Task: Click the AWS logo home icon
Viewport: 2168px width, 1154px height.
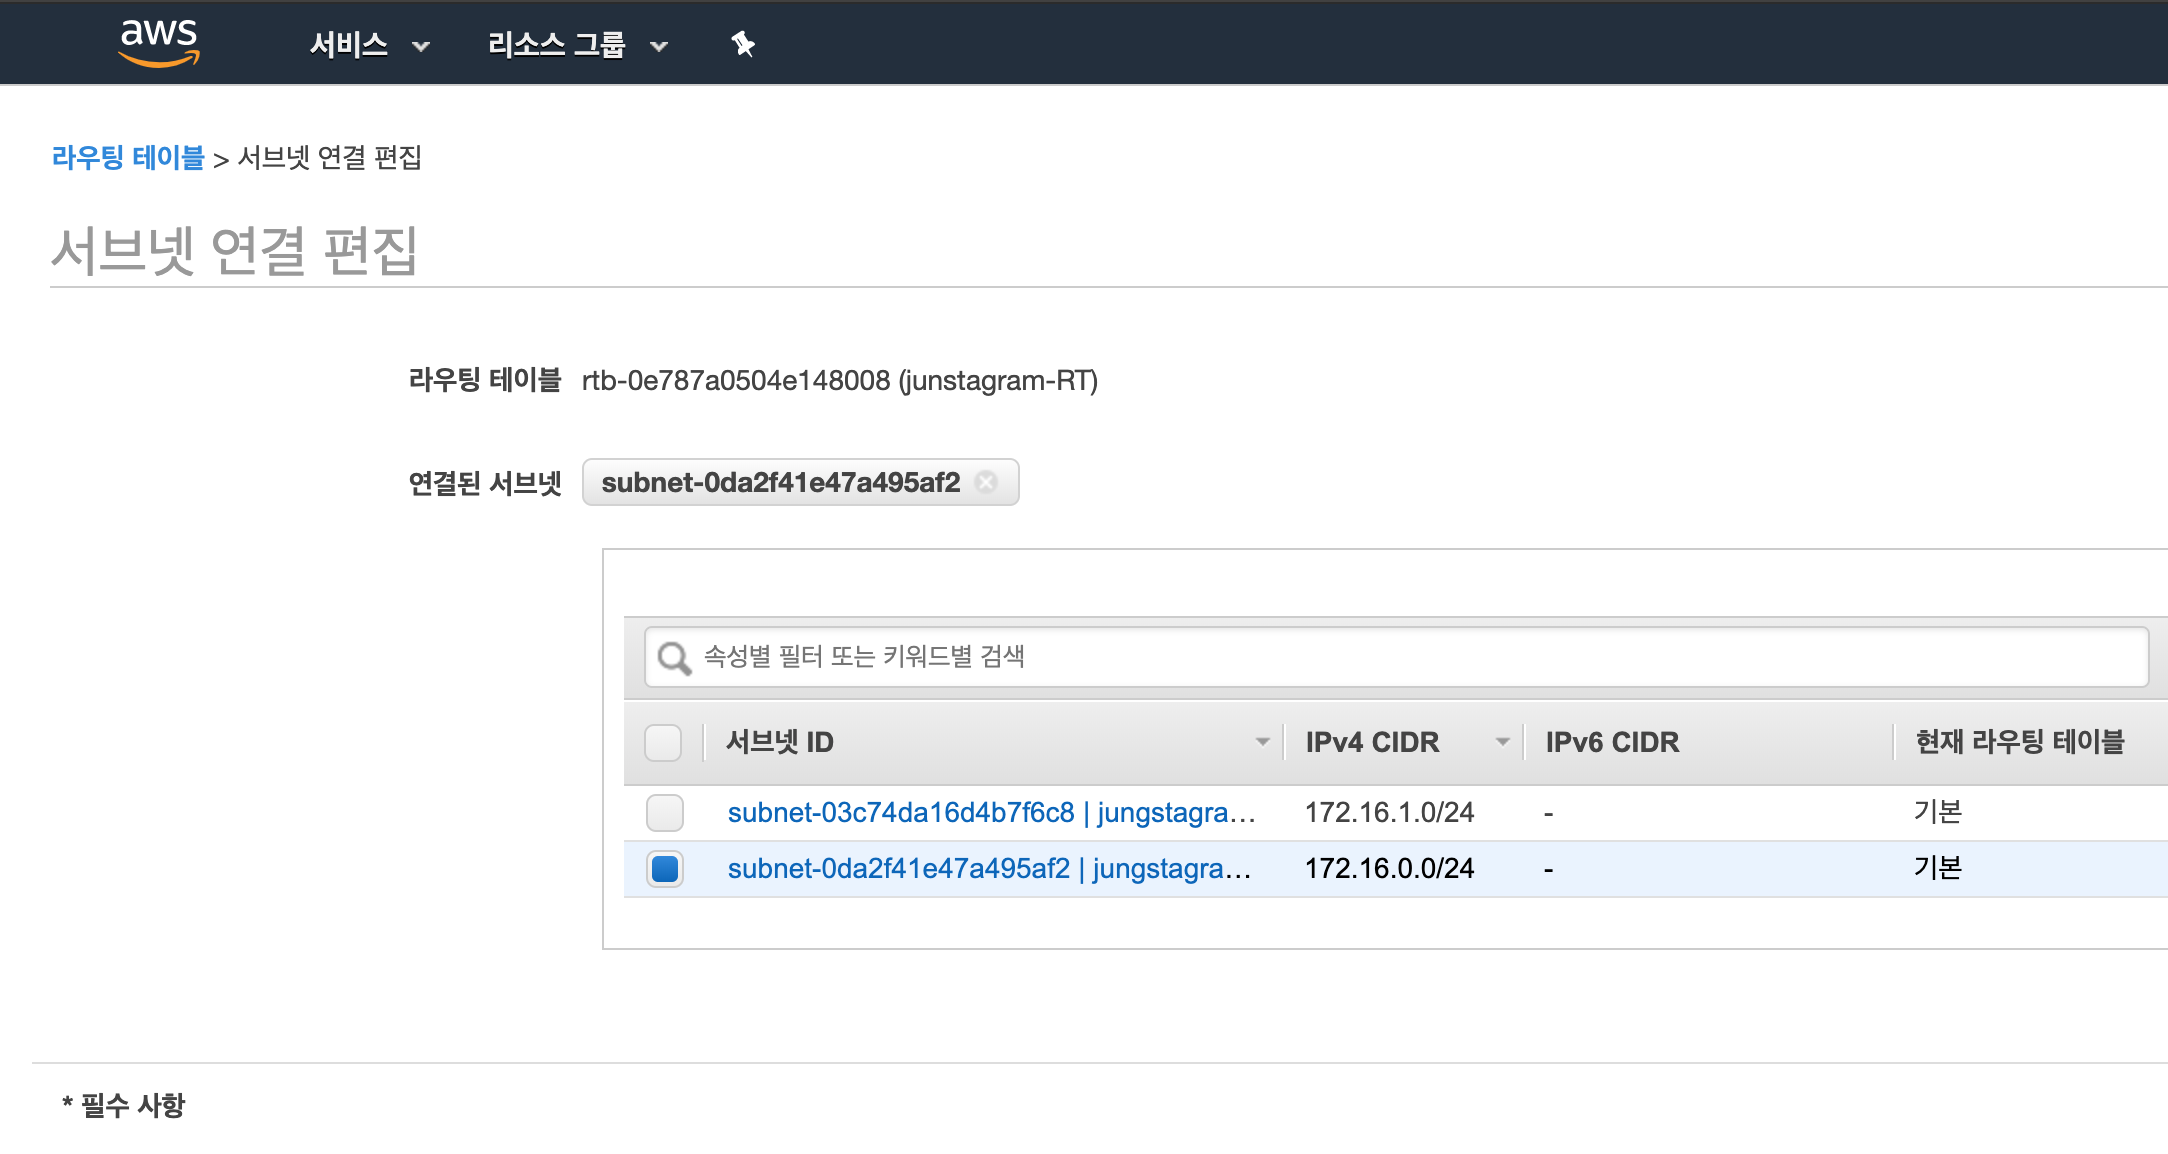Action: [x=159, y=43]
